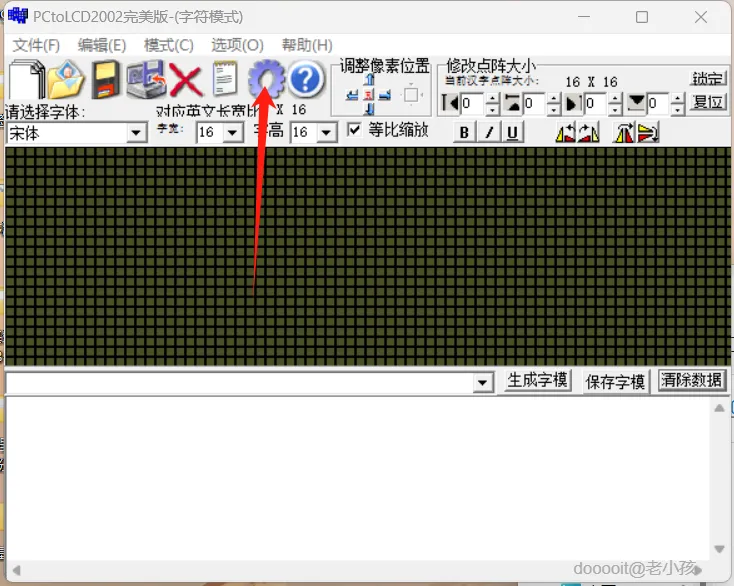Viewport: 734px width, 586px height.
Task: Increase the left margin stepper value
Action: (x=492, y=97)
